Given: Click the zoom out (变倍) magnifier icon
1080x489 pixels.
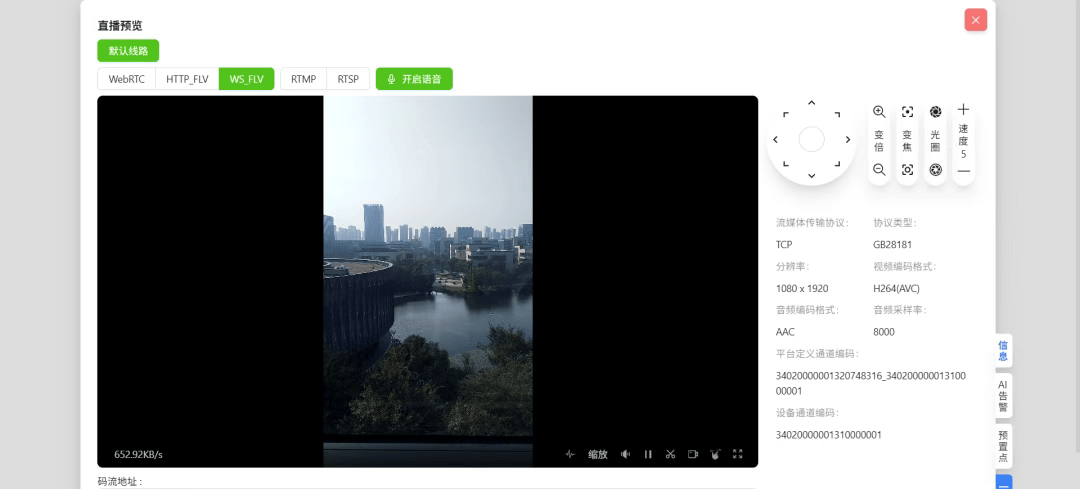Looking at the screenshot, I should pos(879,170).
